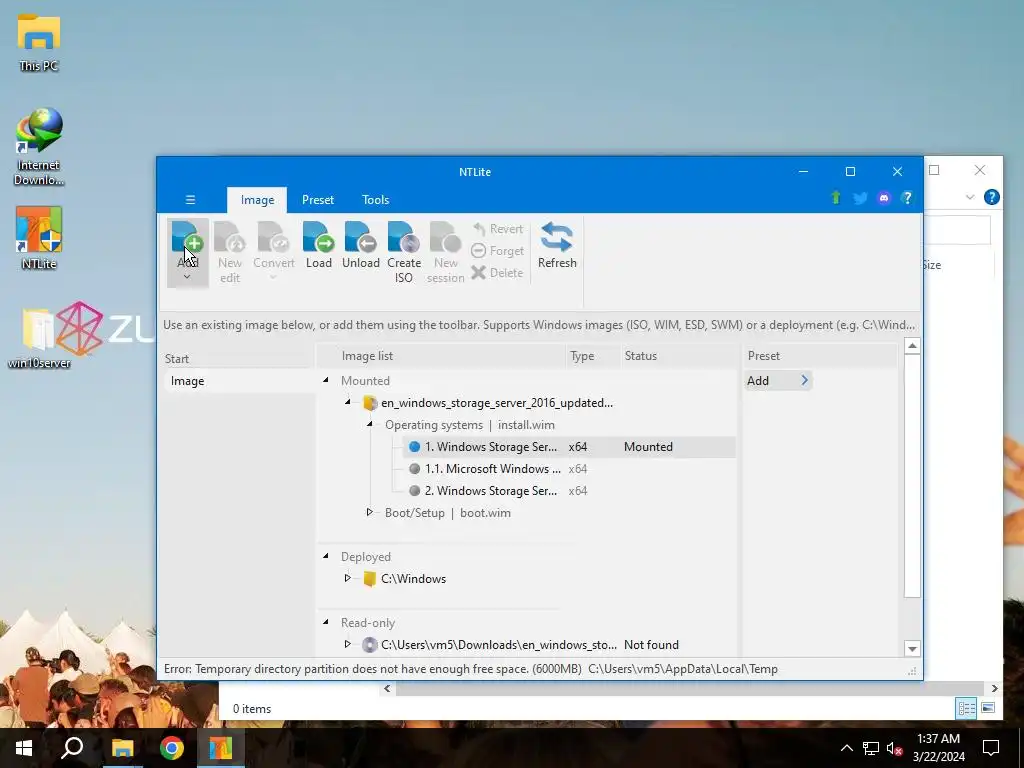Open the Discord icon link
The width and height of the screenshot is (1024, 768).
point(884,198)
